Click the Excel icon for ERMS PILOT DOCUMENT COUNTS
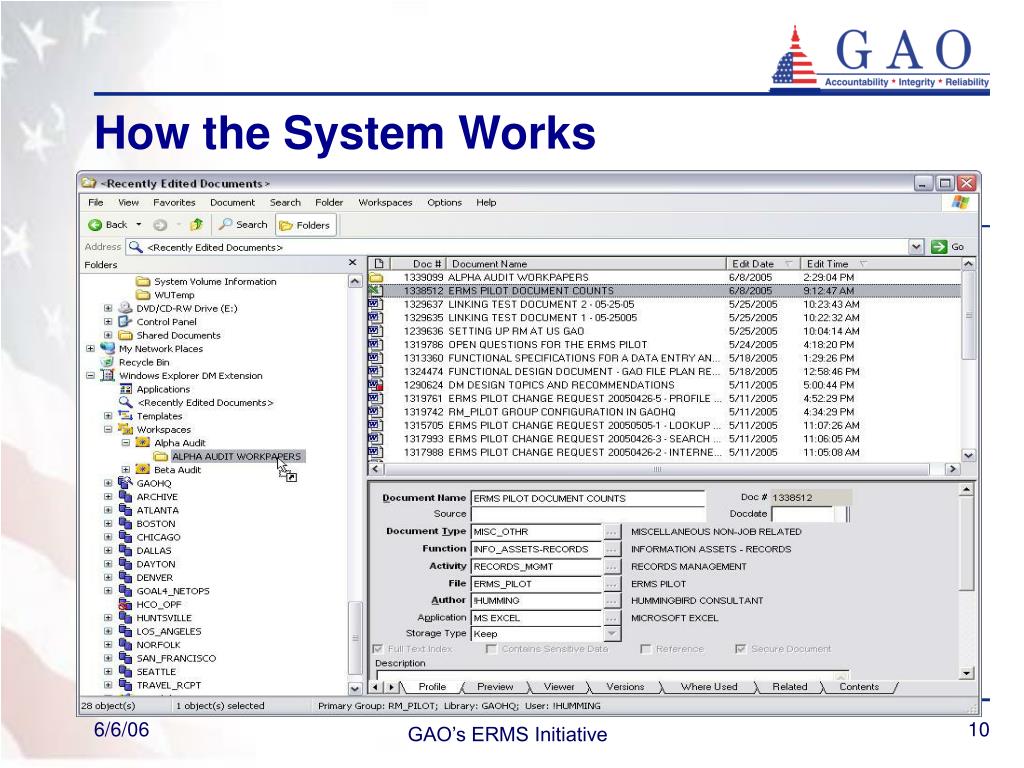The image size is (1024, 768). [375, 290]
